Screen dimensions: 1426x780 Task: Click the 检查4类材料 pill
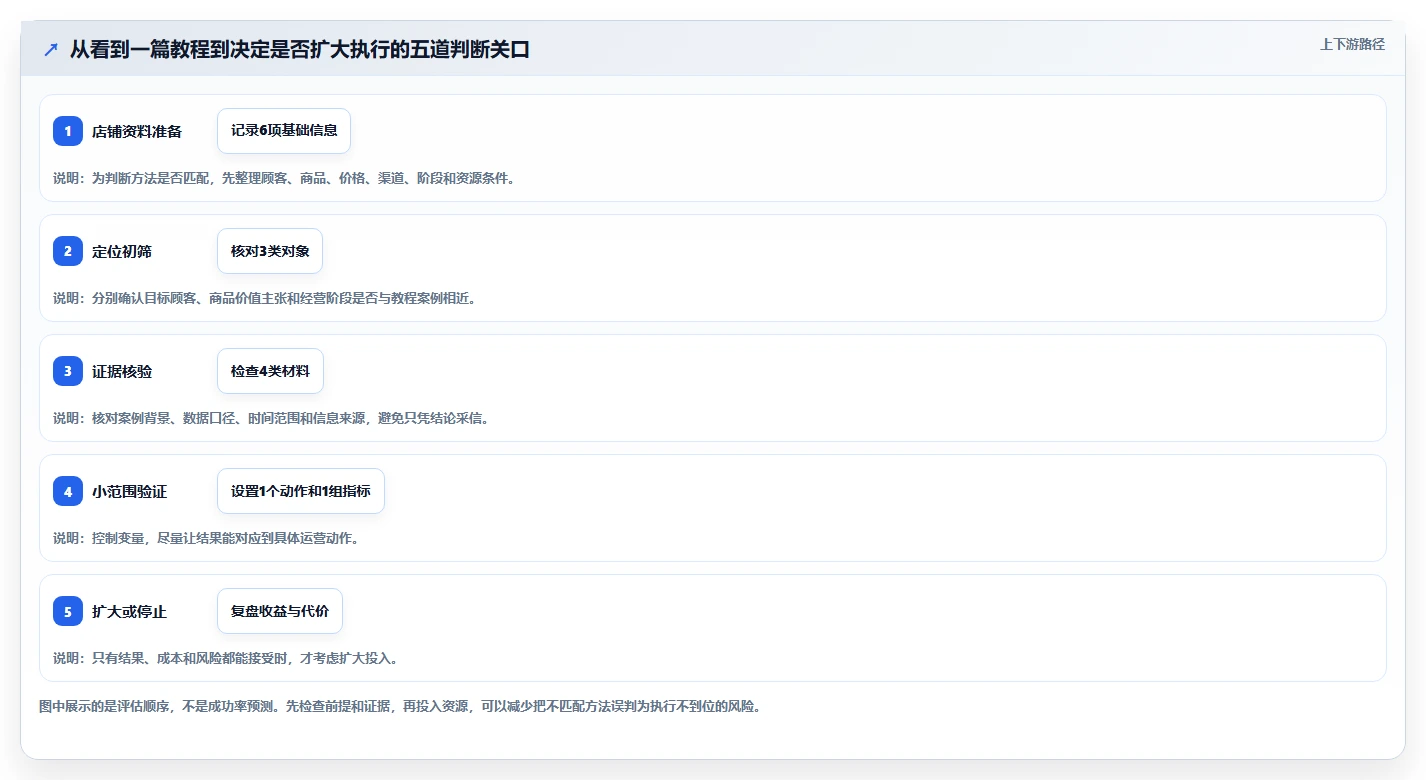[x=270, y=371]
